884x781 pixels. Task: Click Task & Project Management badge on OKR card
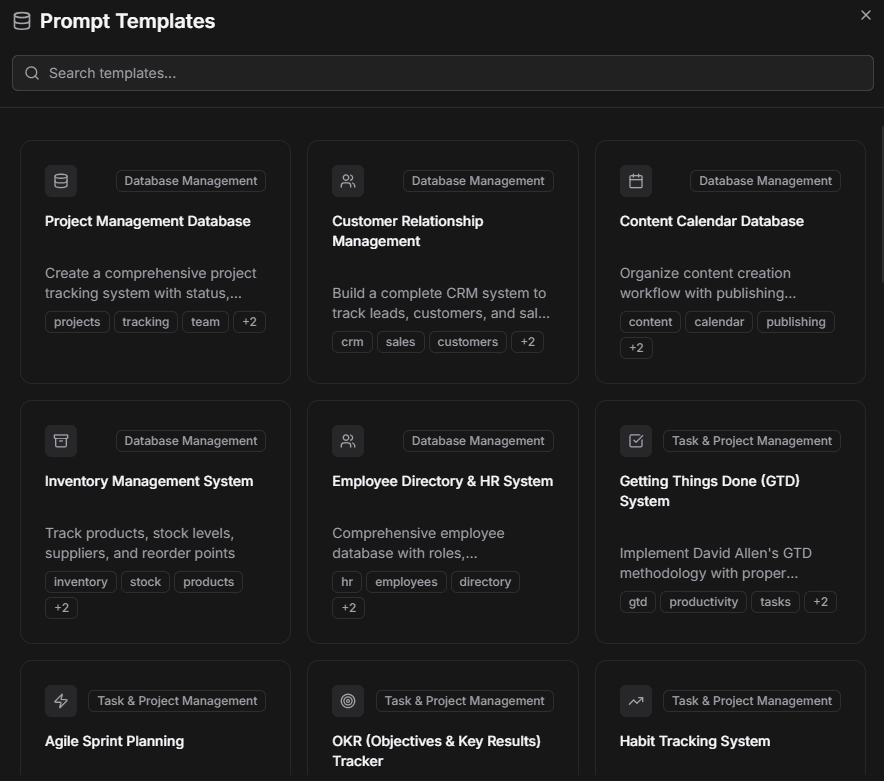coord(465,701)
